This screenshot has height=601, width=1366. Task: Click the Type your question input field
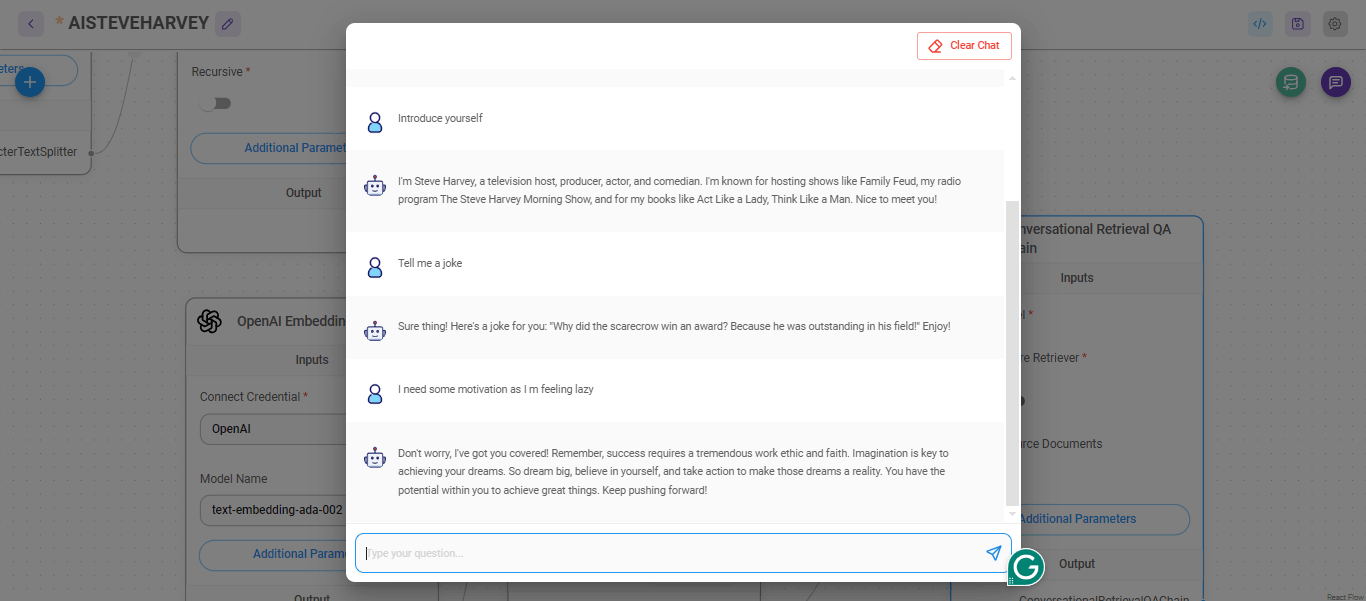(670, 553)
